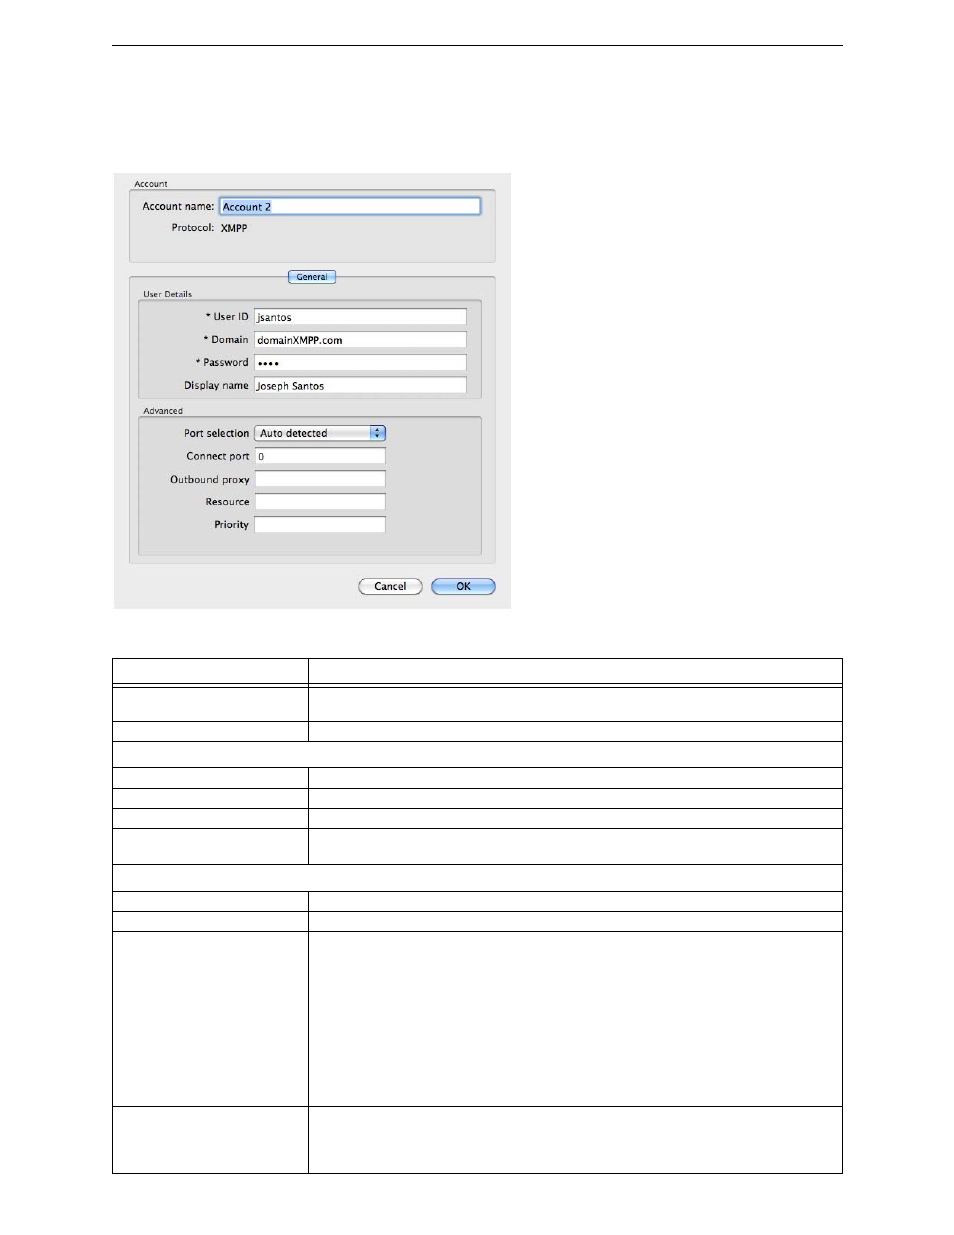This screenshot has height=1235, width=954.
Task: Click the "Port selection" label
Action: coord(216,433)
